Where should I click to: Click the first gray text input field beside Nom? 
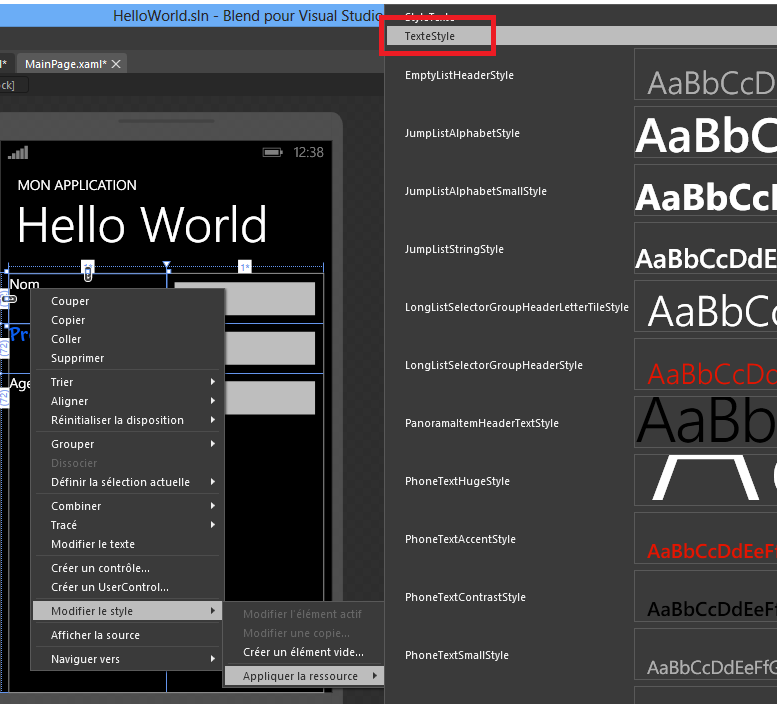click(x=244, y=299)
